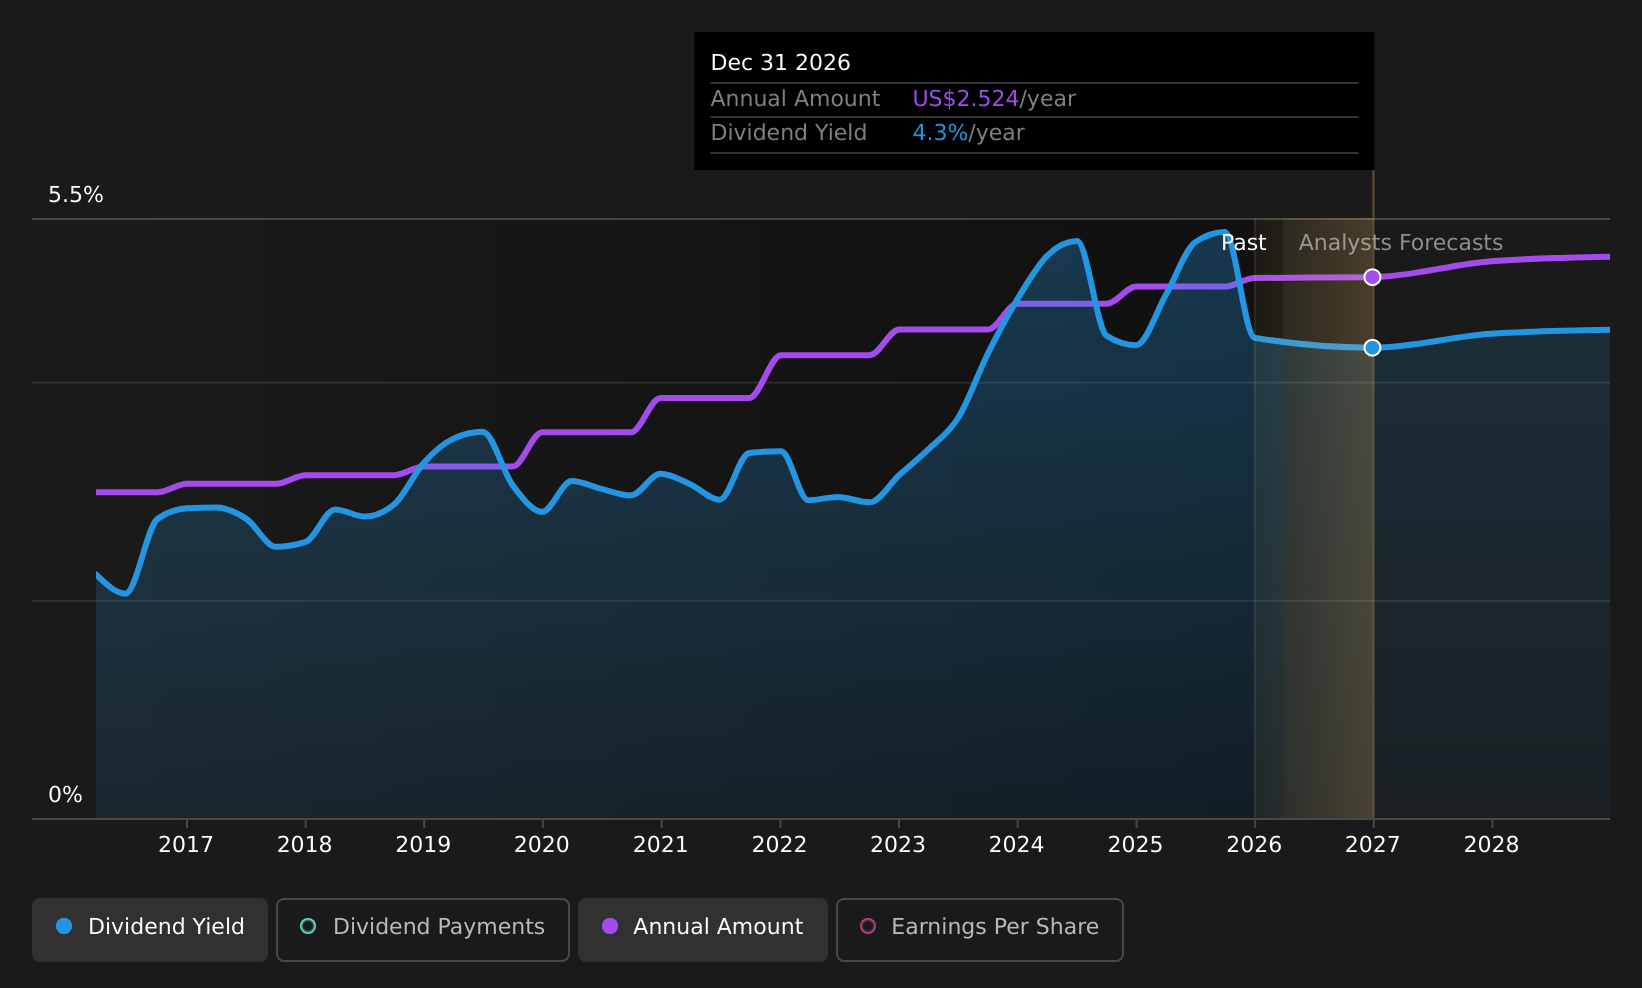Click the teal Dividend Payments legend circle

tap(308, 927)
